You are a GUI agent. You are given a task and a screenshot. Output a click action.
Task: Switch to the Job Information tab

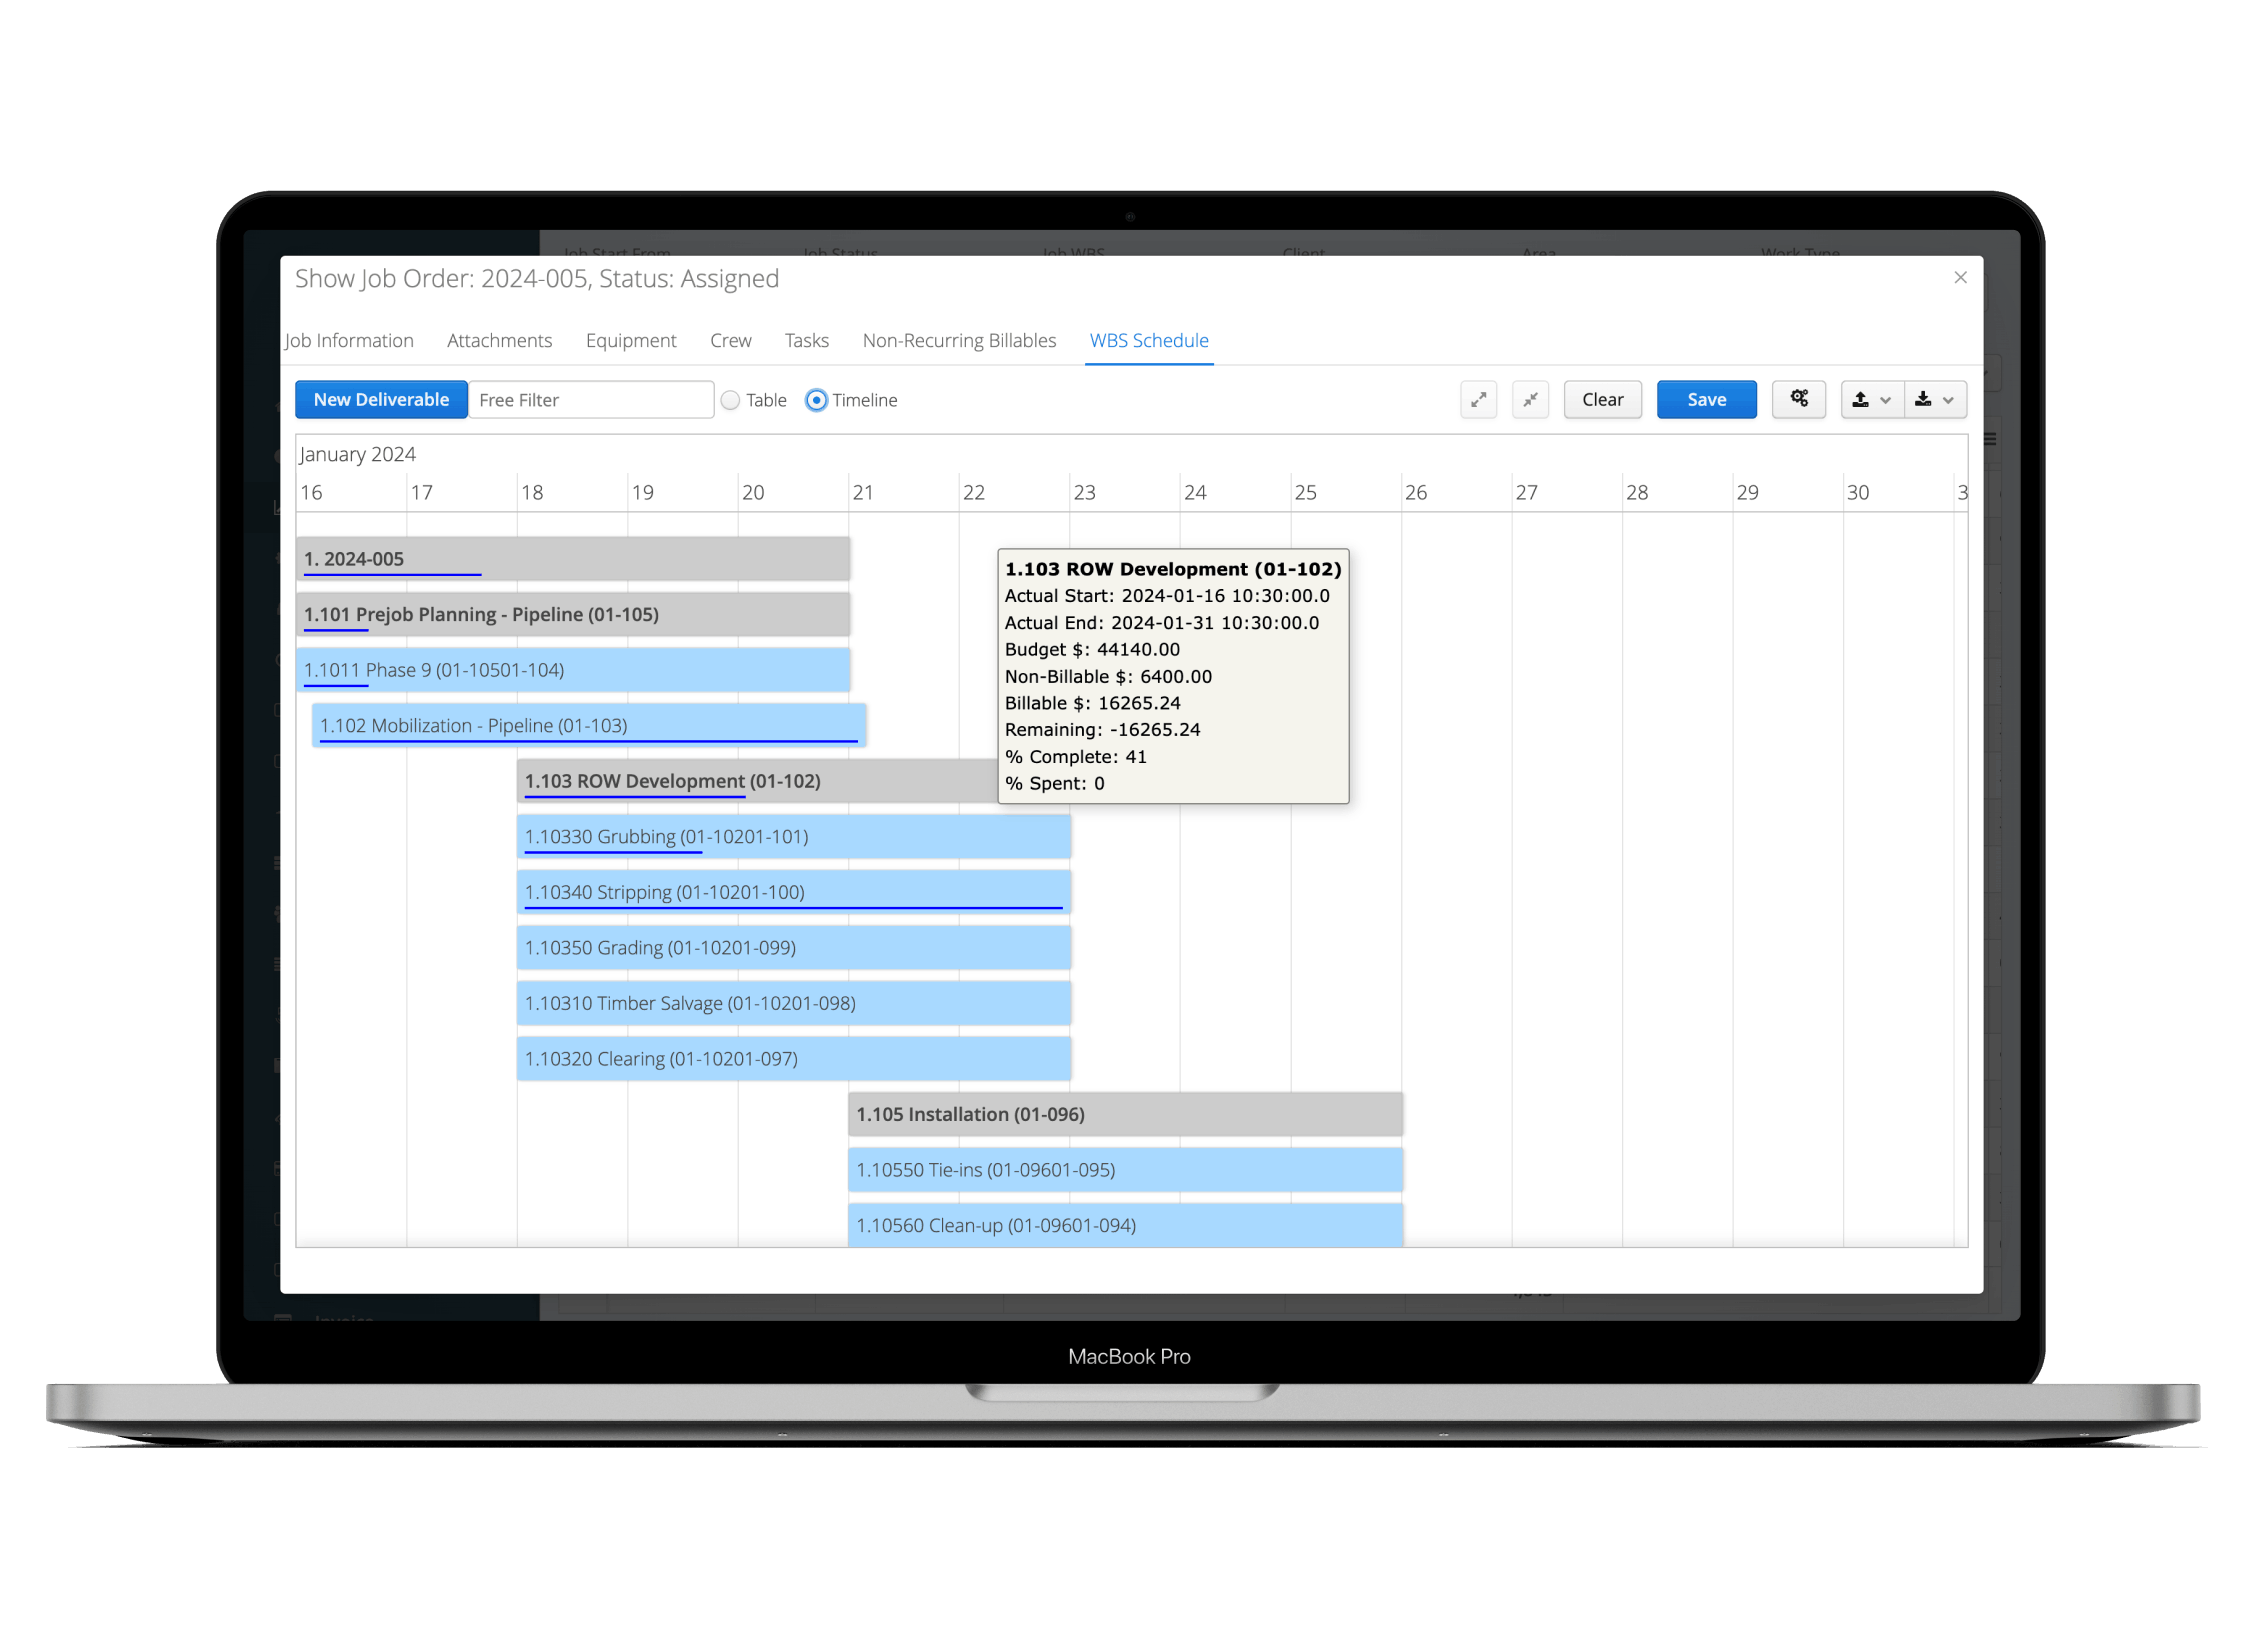349,341
